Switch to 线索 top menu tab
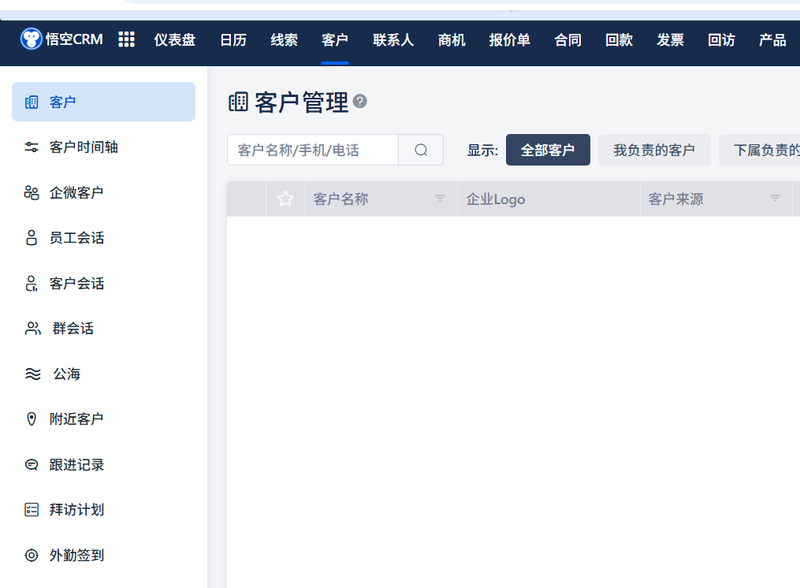 (x=284, y=40)
